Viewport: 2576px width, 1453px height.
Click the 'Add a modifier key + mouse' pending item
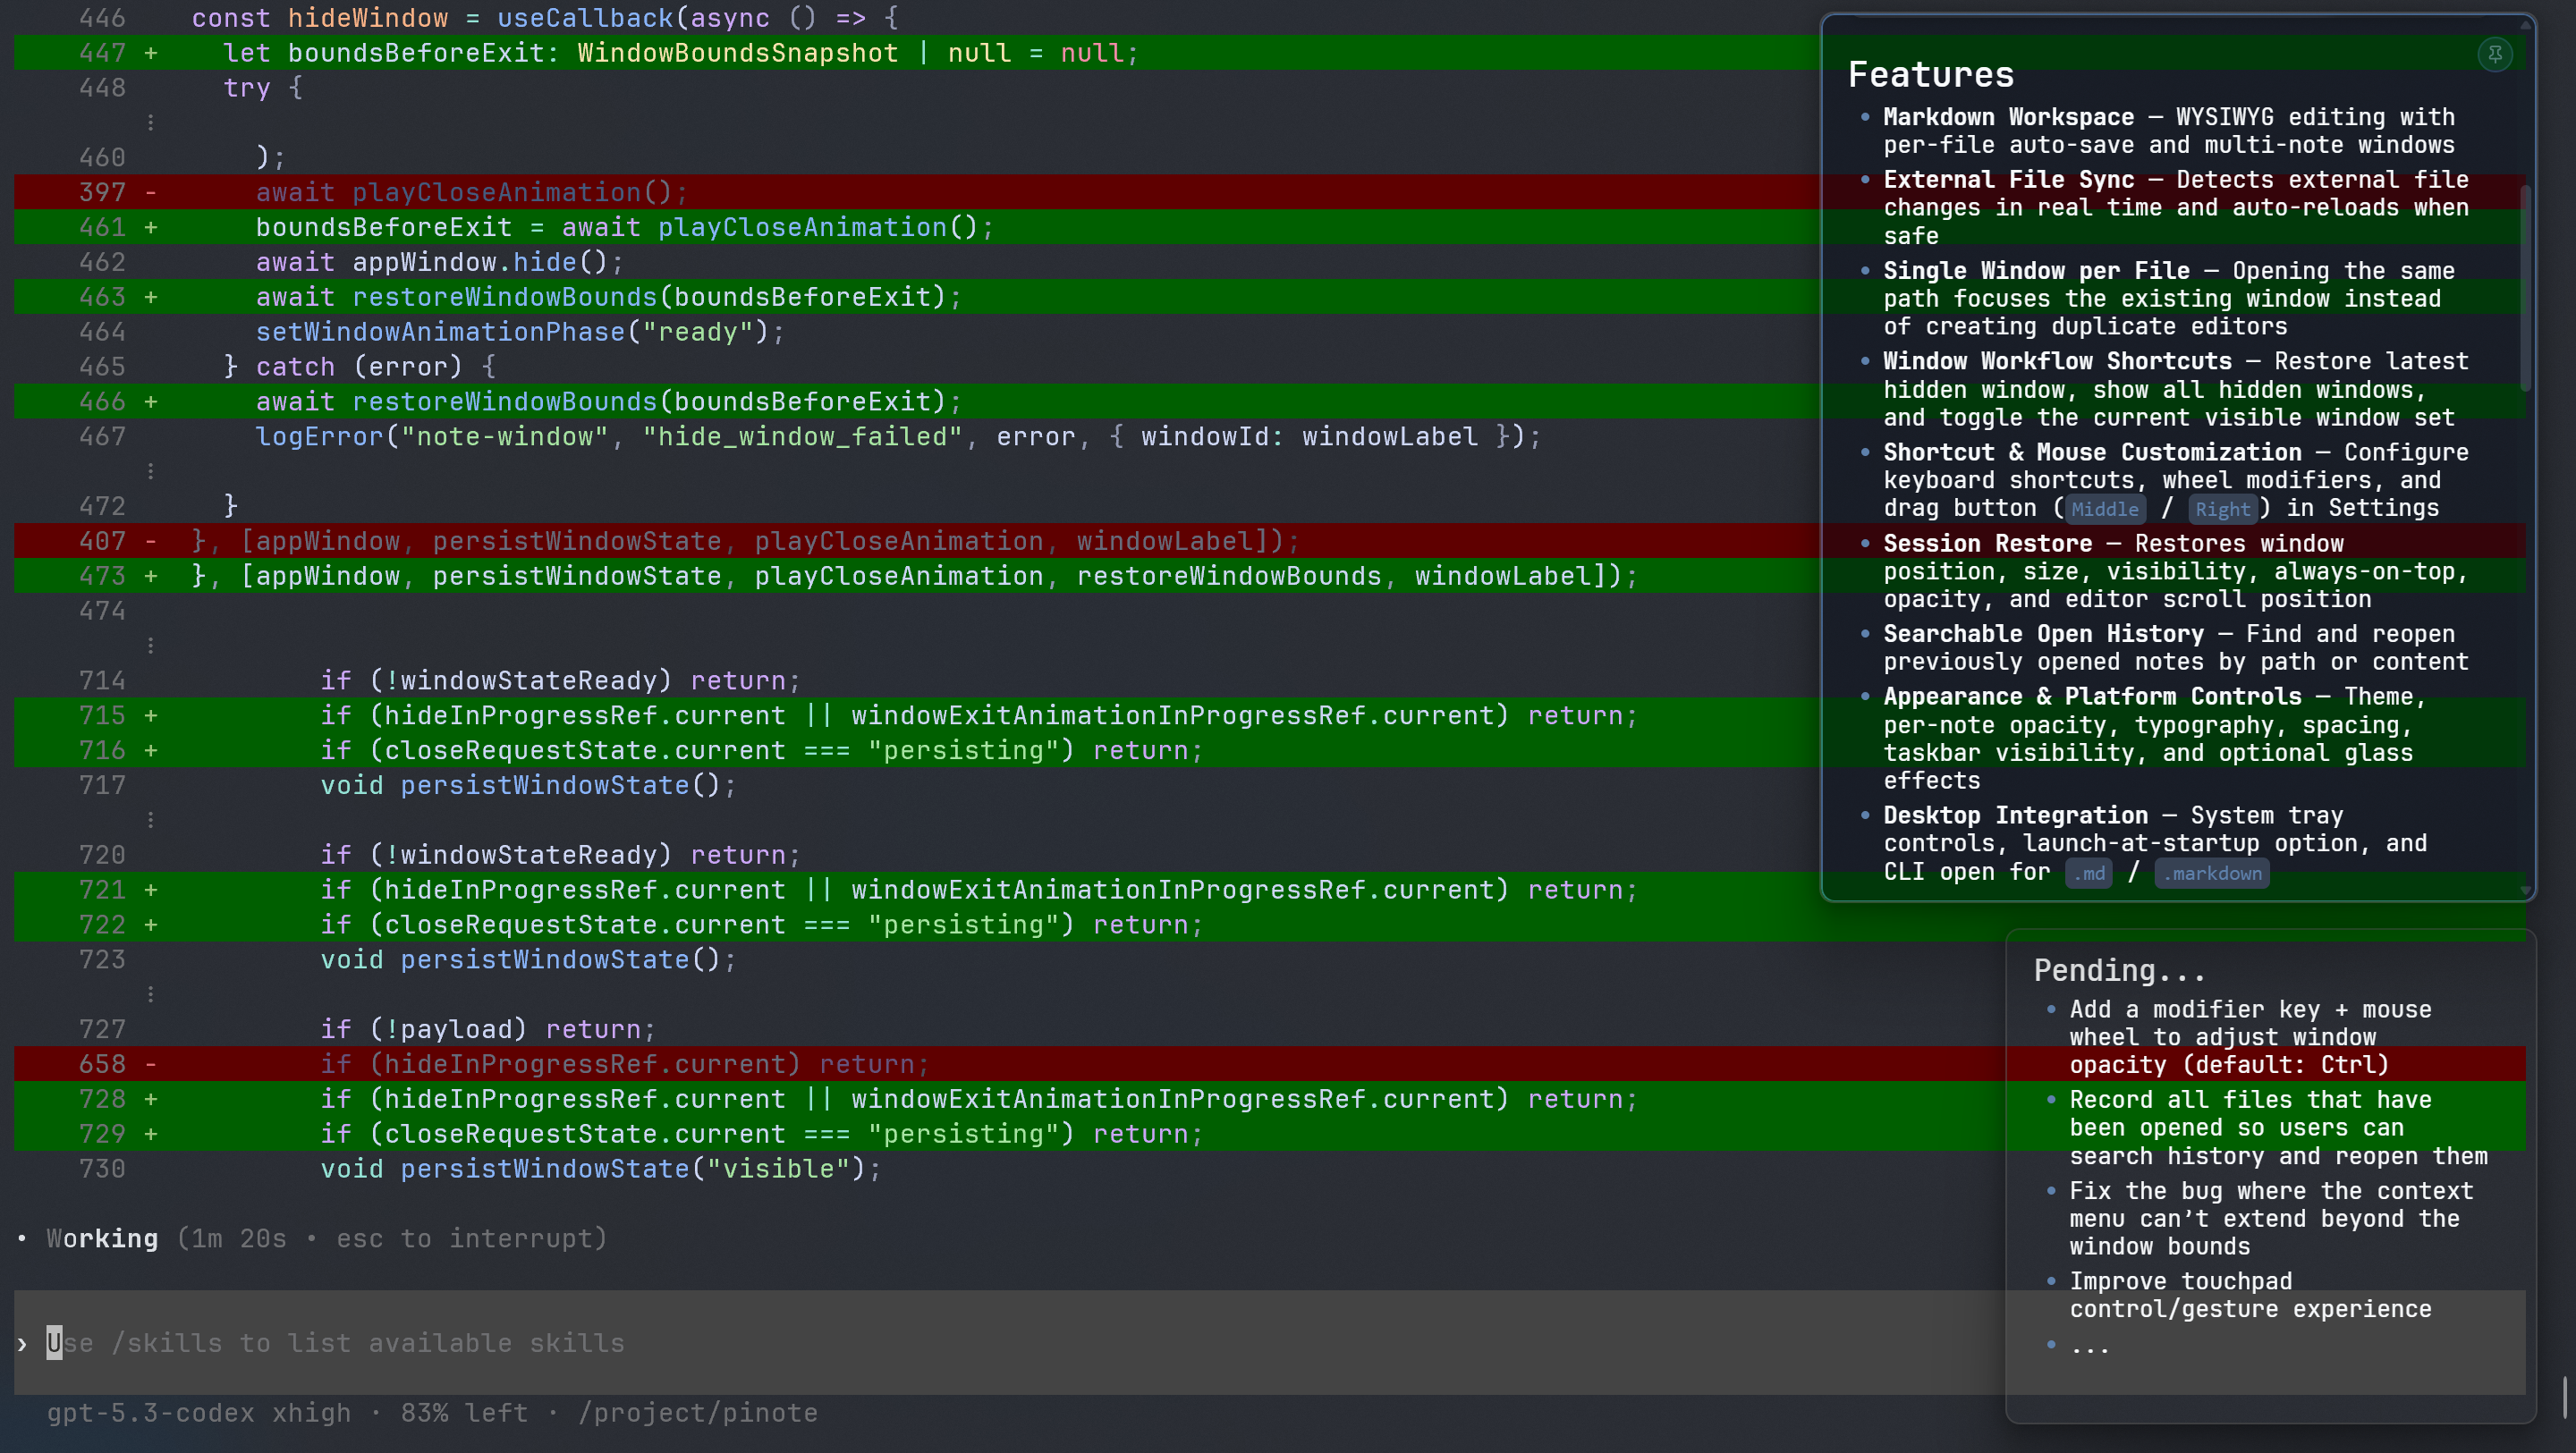click(x=2249, y=1036)
